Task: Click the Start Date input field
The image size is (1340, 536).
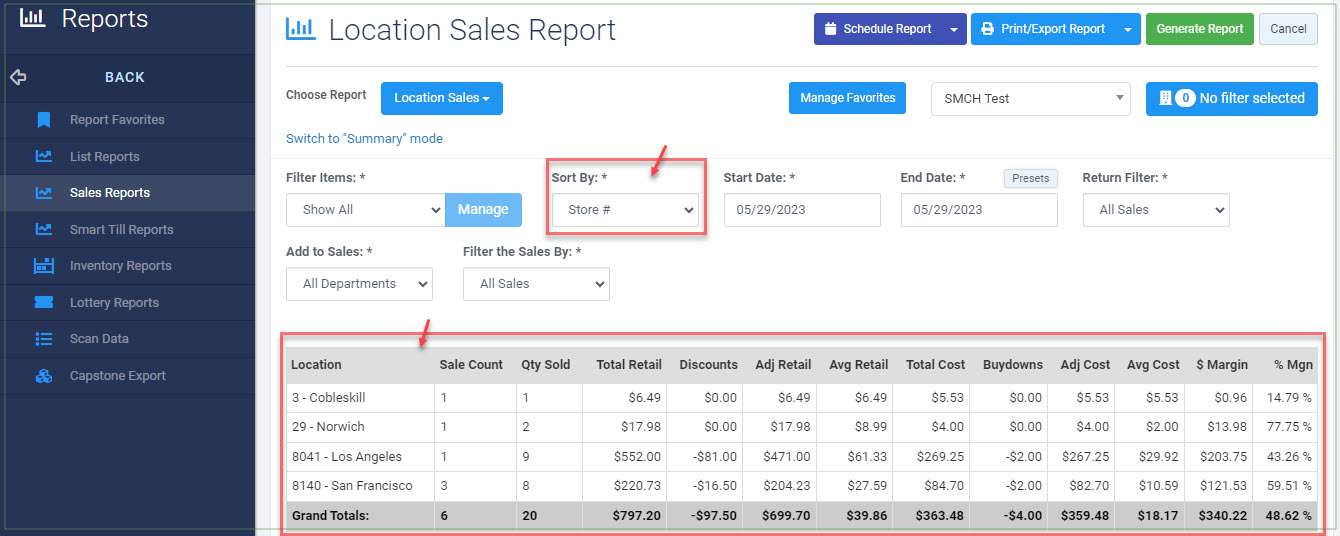Action: (801, 210)
